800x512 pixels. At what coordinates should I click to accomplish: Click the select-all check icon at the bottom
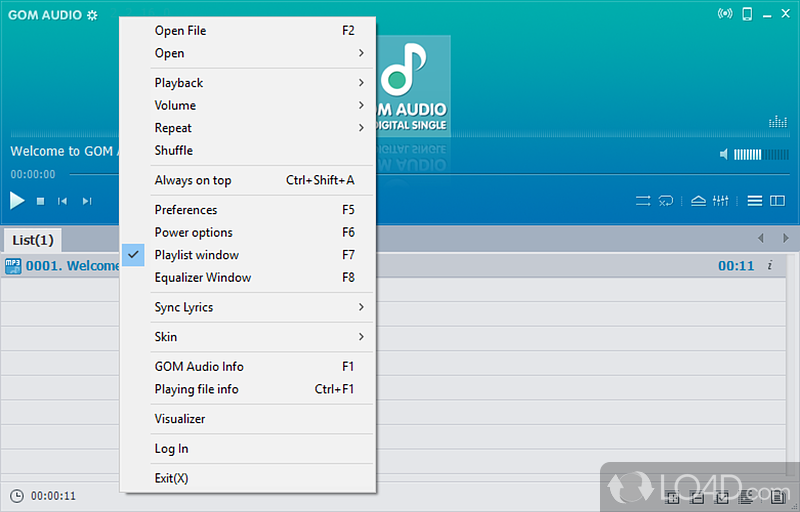722,496
